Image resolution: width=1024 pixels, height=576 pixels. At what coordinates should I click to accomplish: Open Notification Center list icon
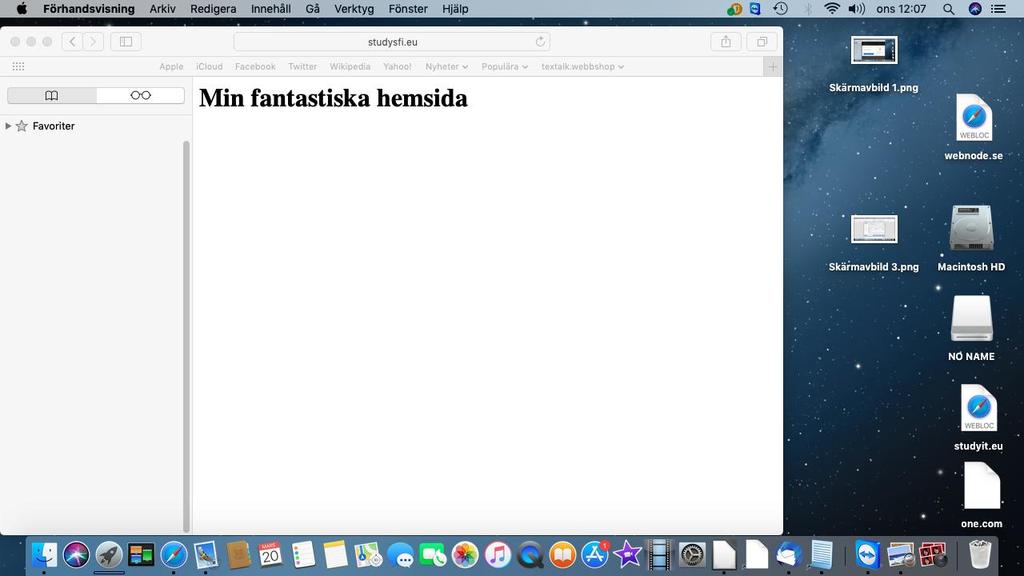999,8
